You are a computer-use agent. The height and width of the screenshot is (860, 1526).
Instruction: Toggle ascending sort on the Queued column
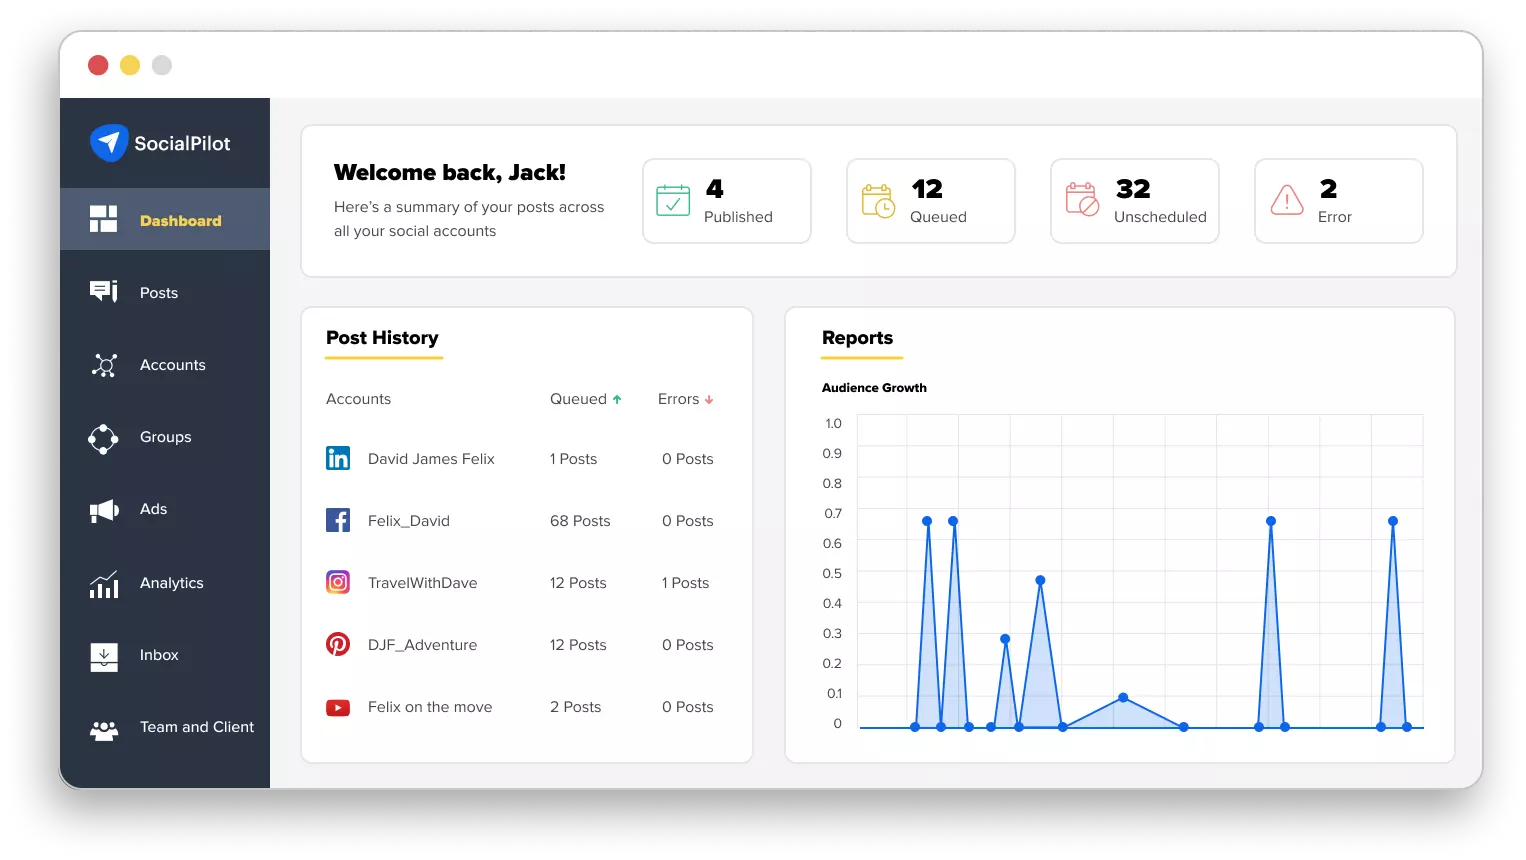pos(617,398)
